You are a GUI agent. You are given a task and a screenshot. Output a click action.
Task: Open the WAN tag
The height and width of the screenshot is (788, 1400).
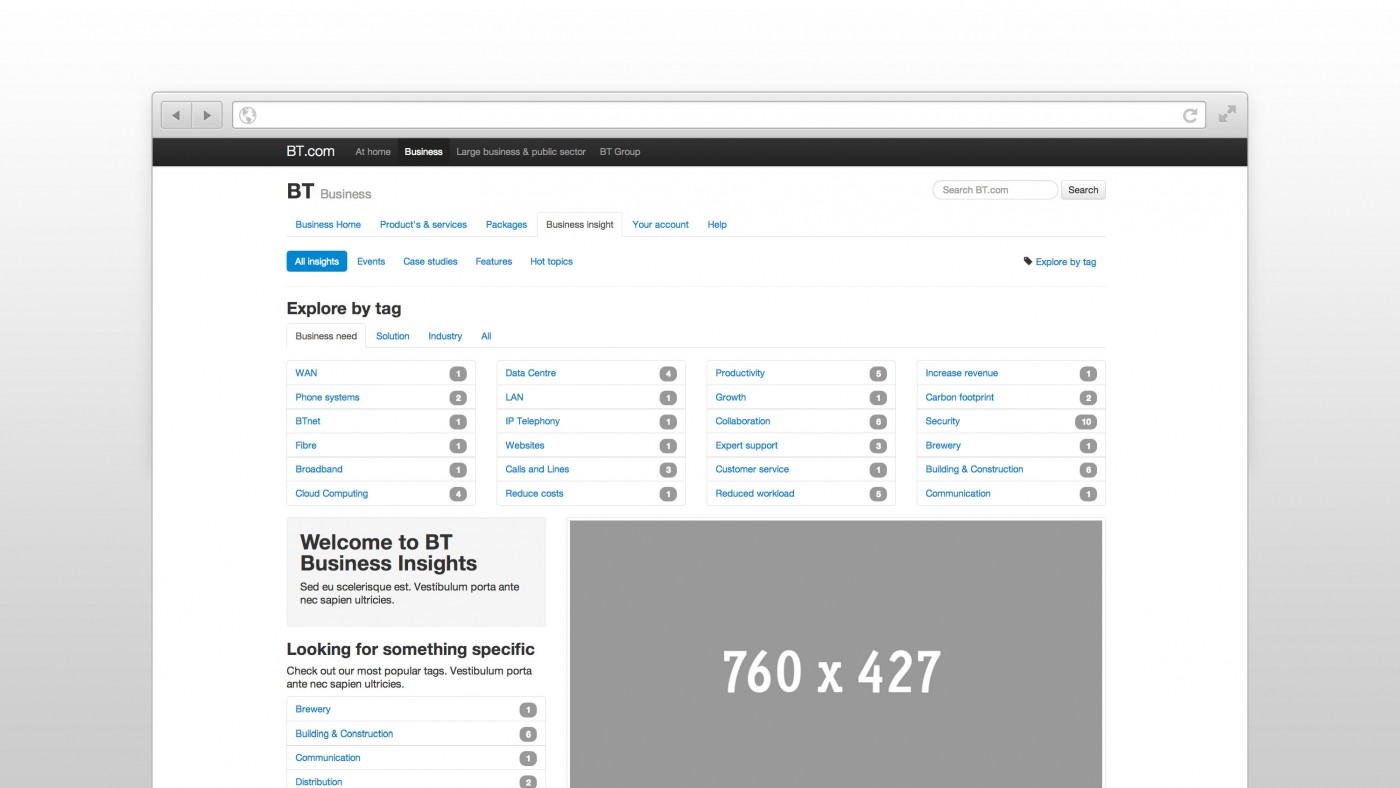pyautogui.click(x=306, y=373)
